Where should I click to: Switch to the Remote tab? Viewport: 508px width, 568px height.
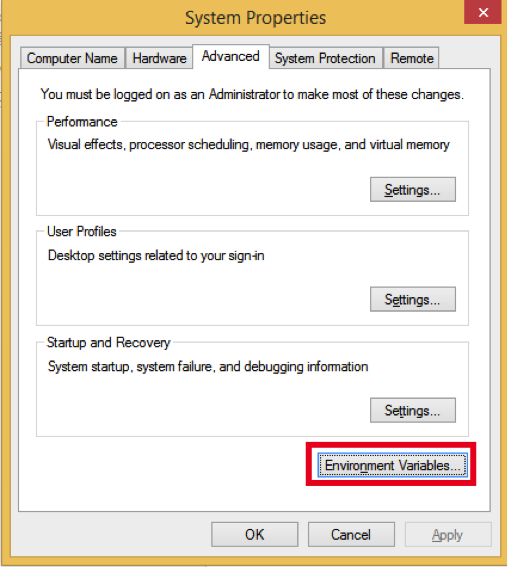coord(411,58)
